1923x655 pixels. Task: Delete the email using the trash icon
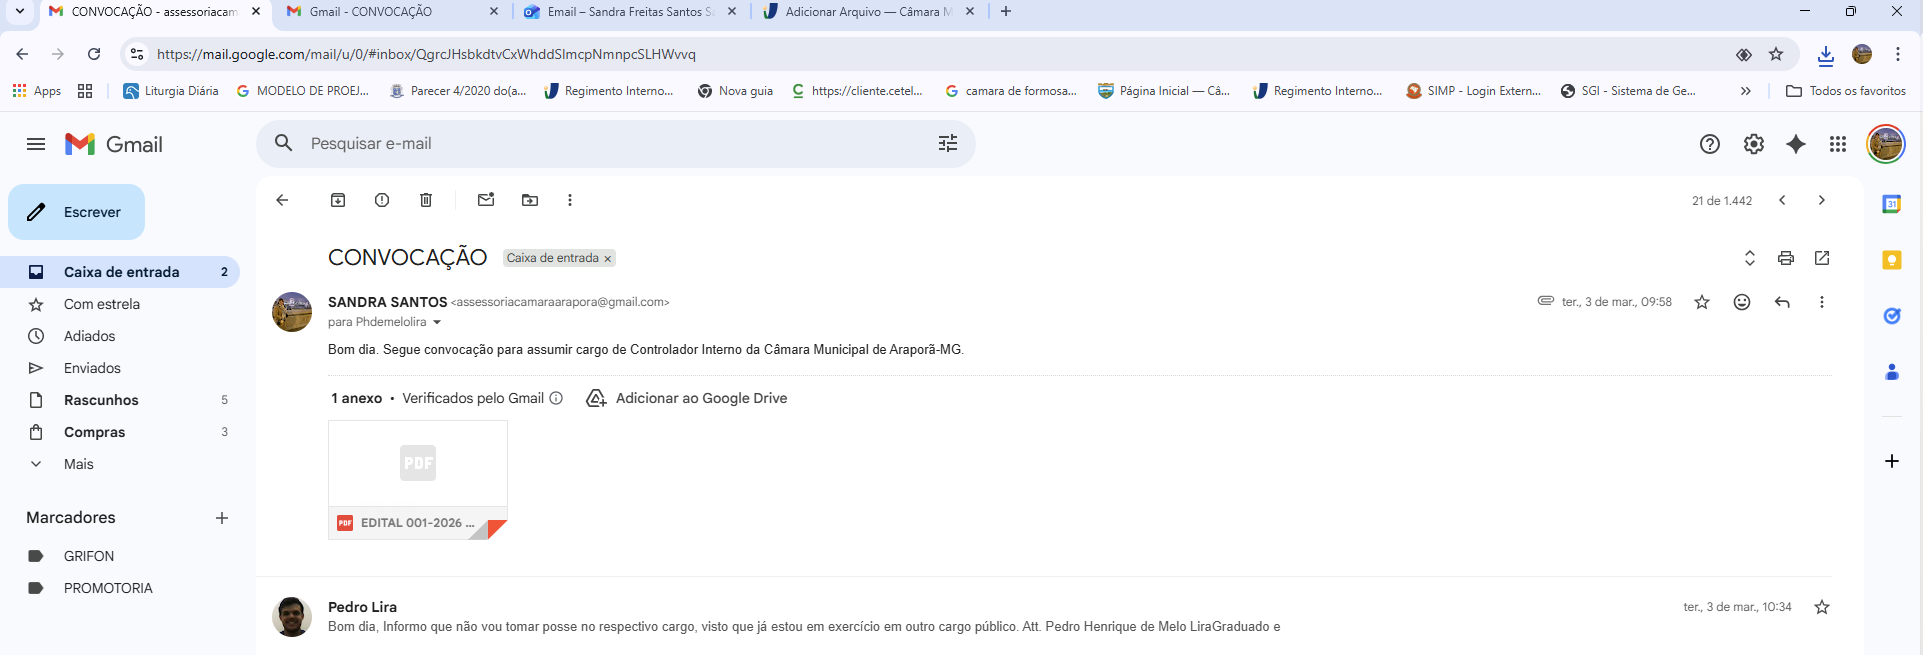click(426, 200)
